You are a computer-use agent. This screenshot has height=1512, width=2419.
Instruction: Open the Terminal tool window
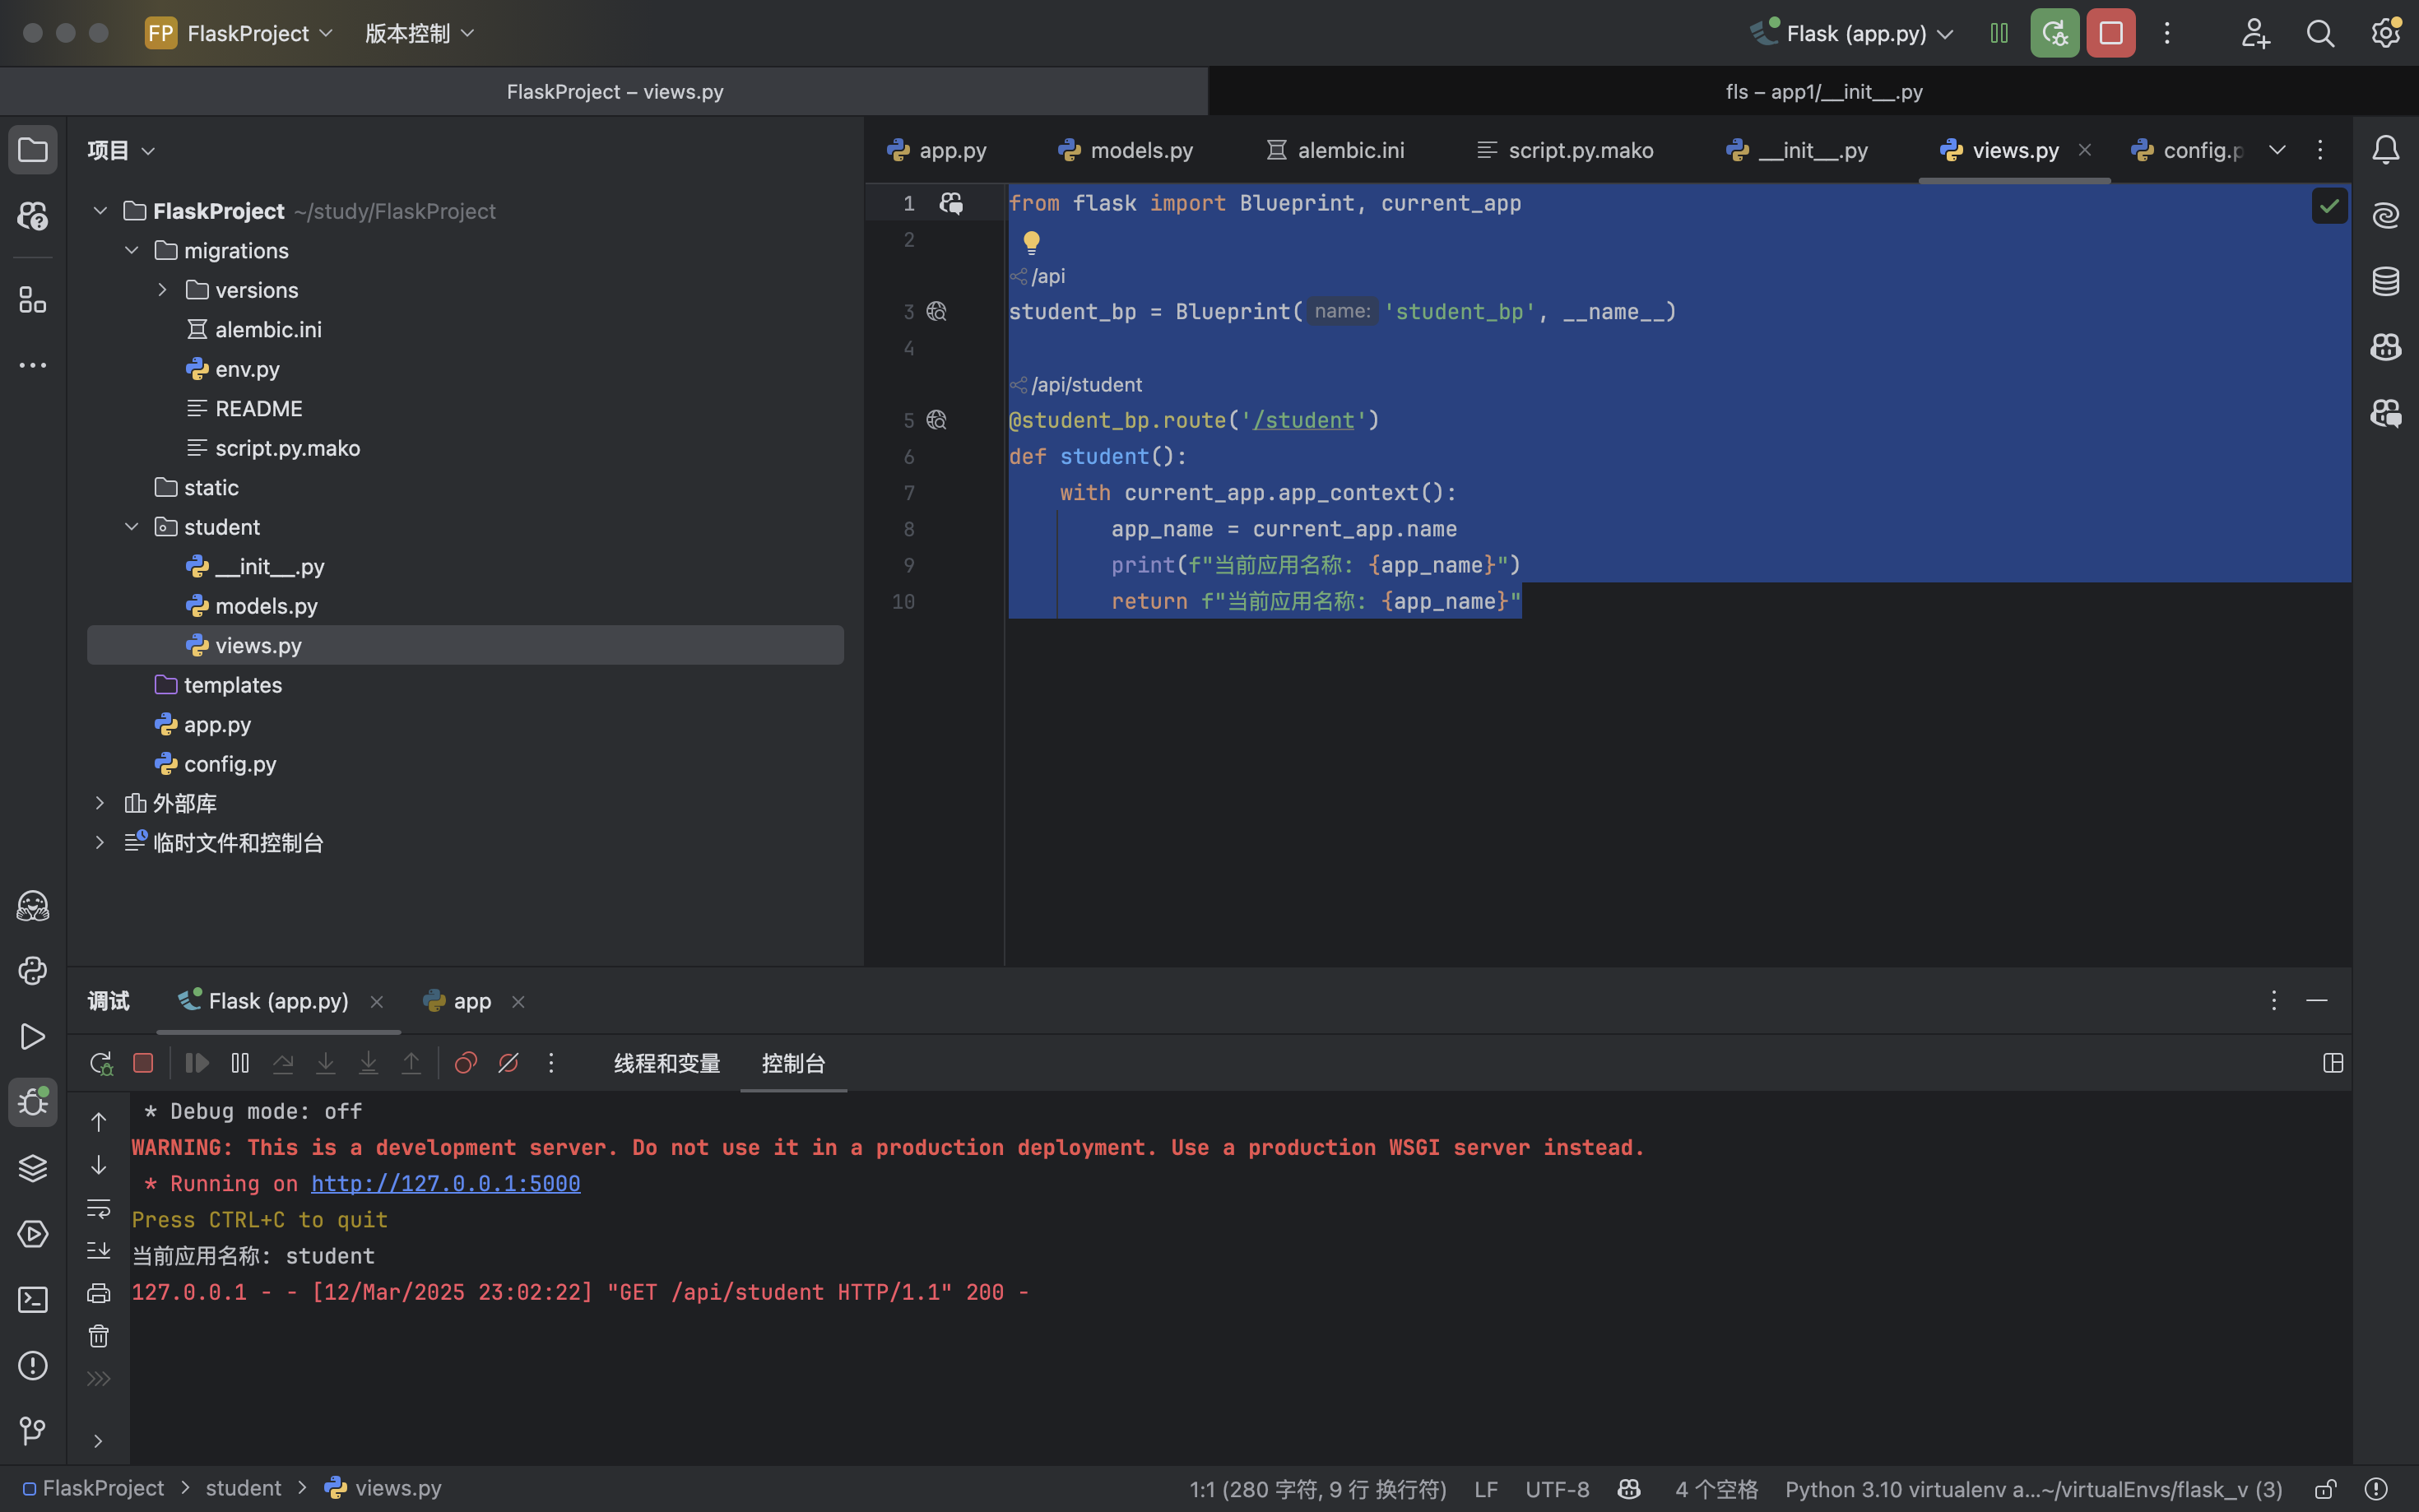coord(32,1300)
